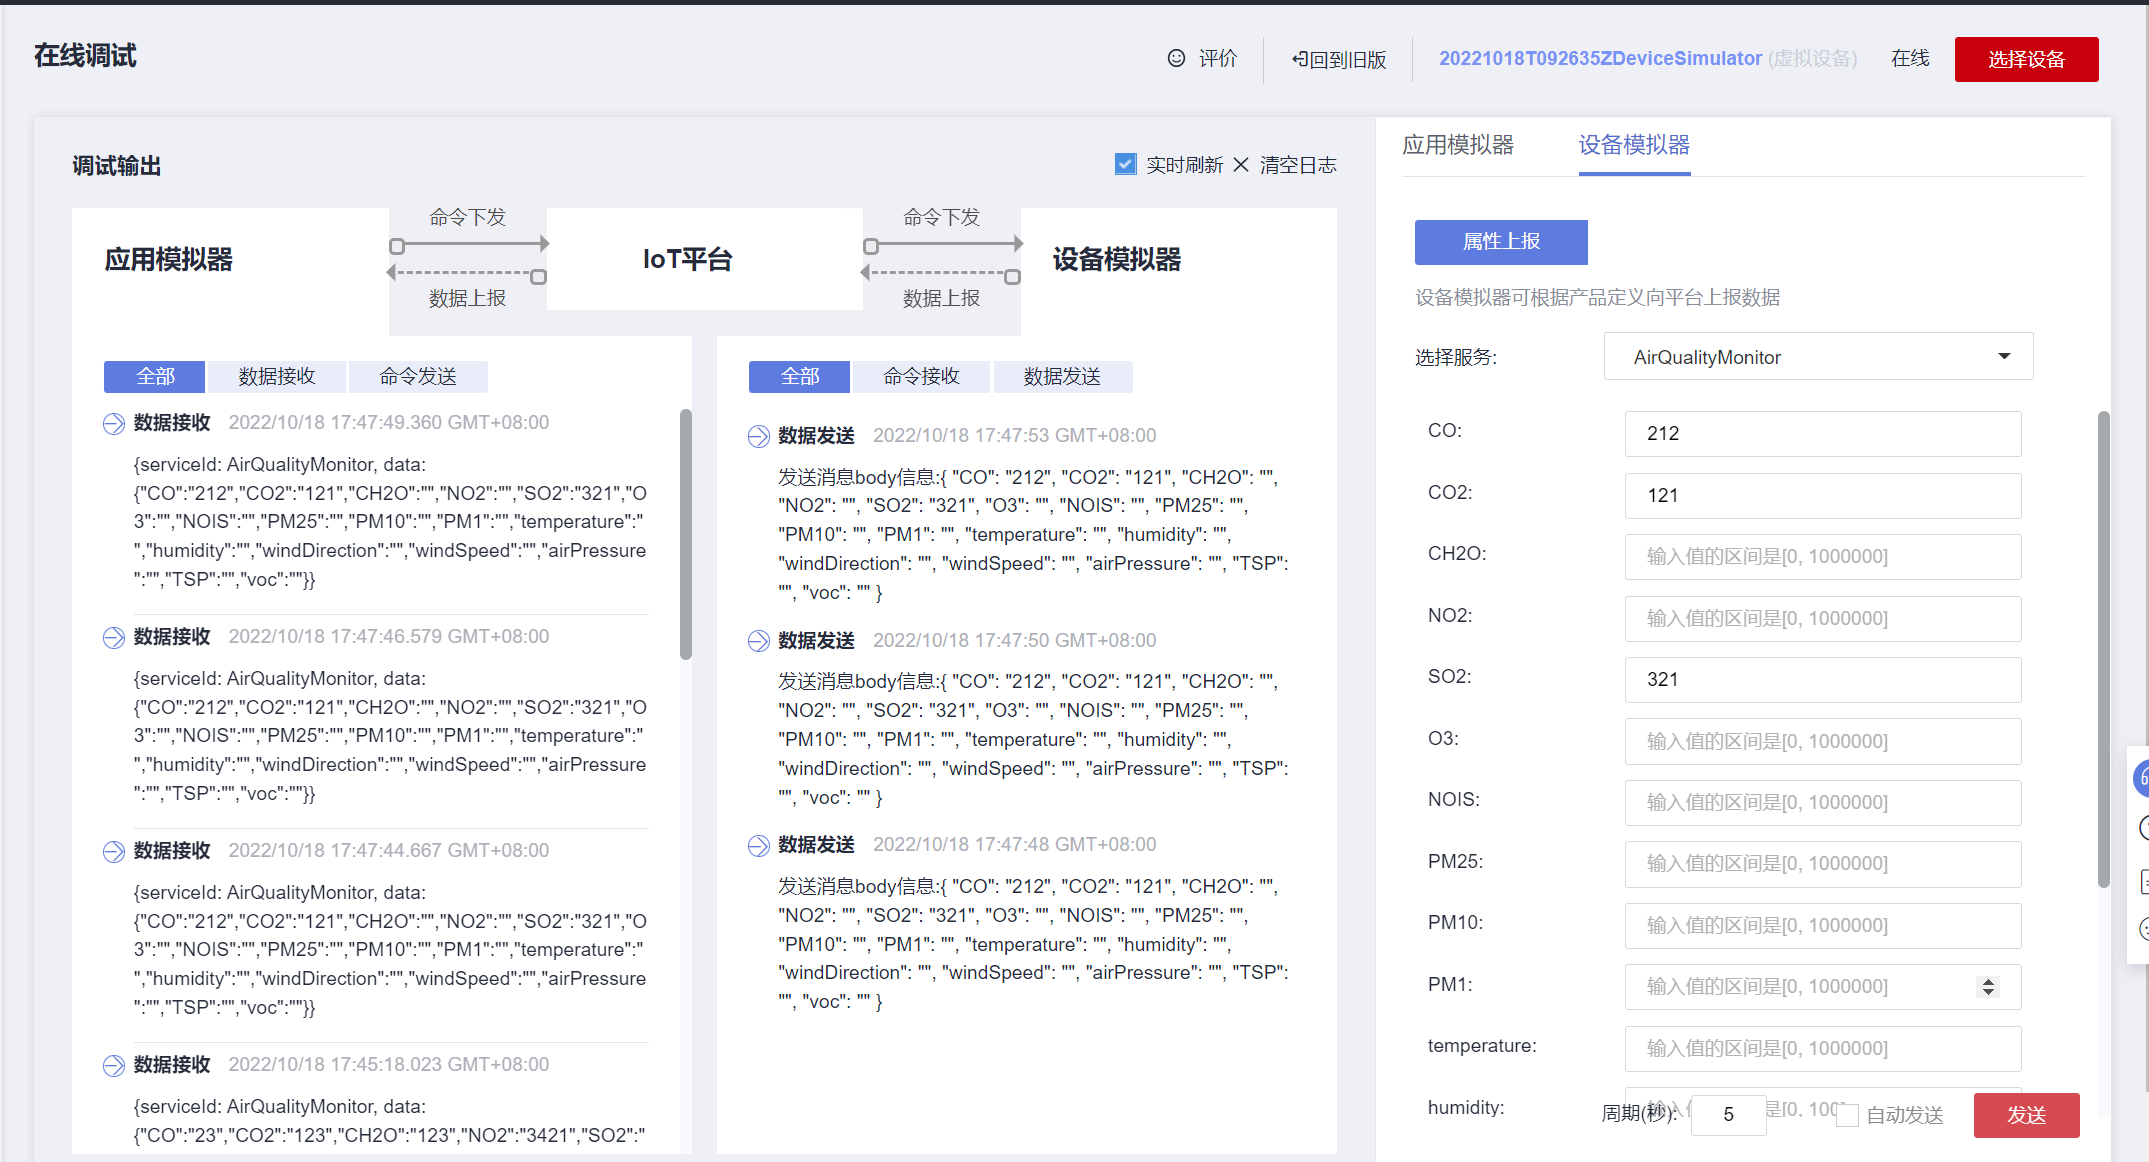
Task: Click the left log panel scrollbar
Action: coord(686,535)
